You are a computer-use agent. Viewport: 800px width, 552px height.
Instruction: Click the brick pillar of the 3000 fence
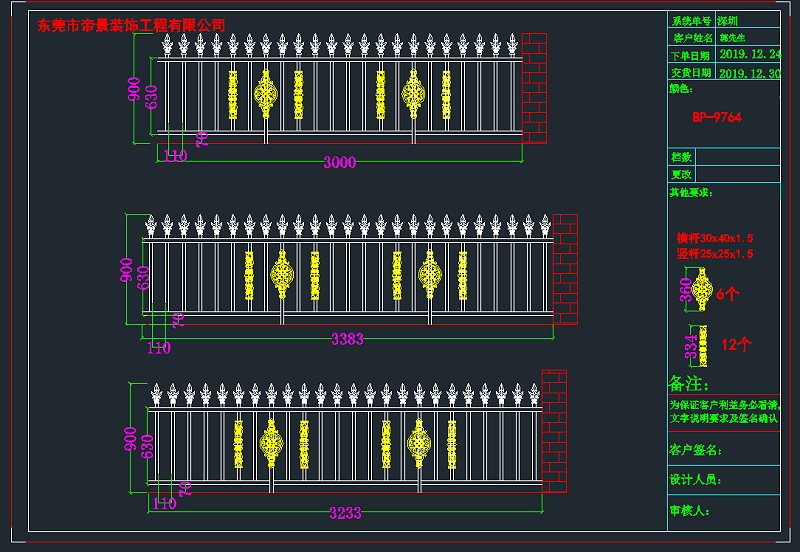pos(535,88)
